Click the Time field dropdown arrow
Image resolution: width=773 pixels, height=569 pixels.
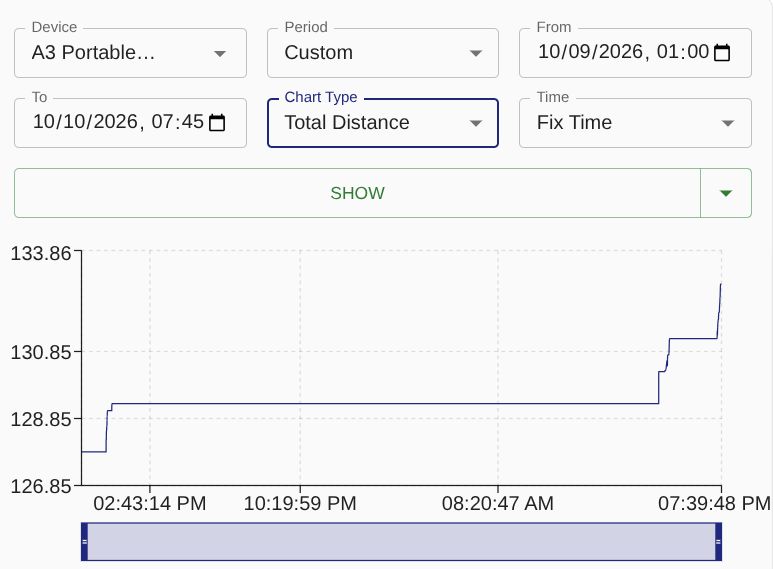click(728, 123)
